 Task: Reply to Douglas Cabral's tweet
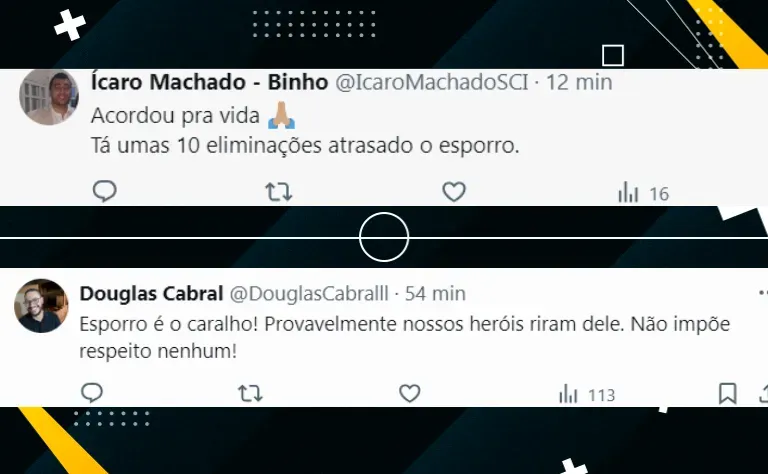coord(92,393)
